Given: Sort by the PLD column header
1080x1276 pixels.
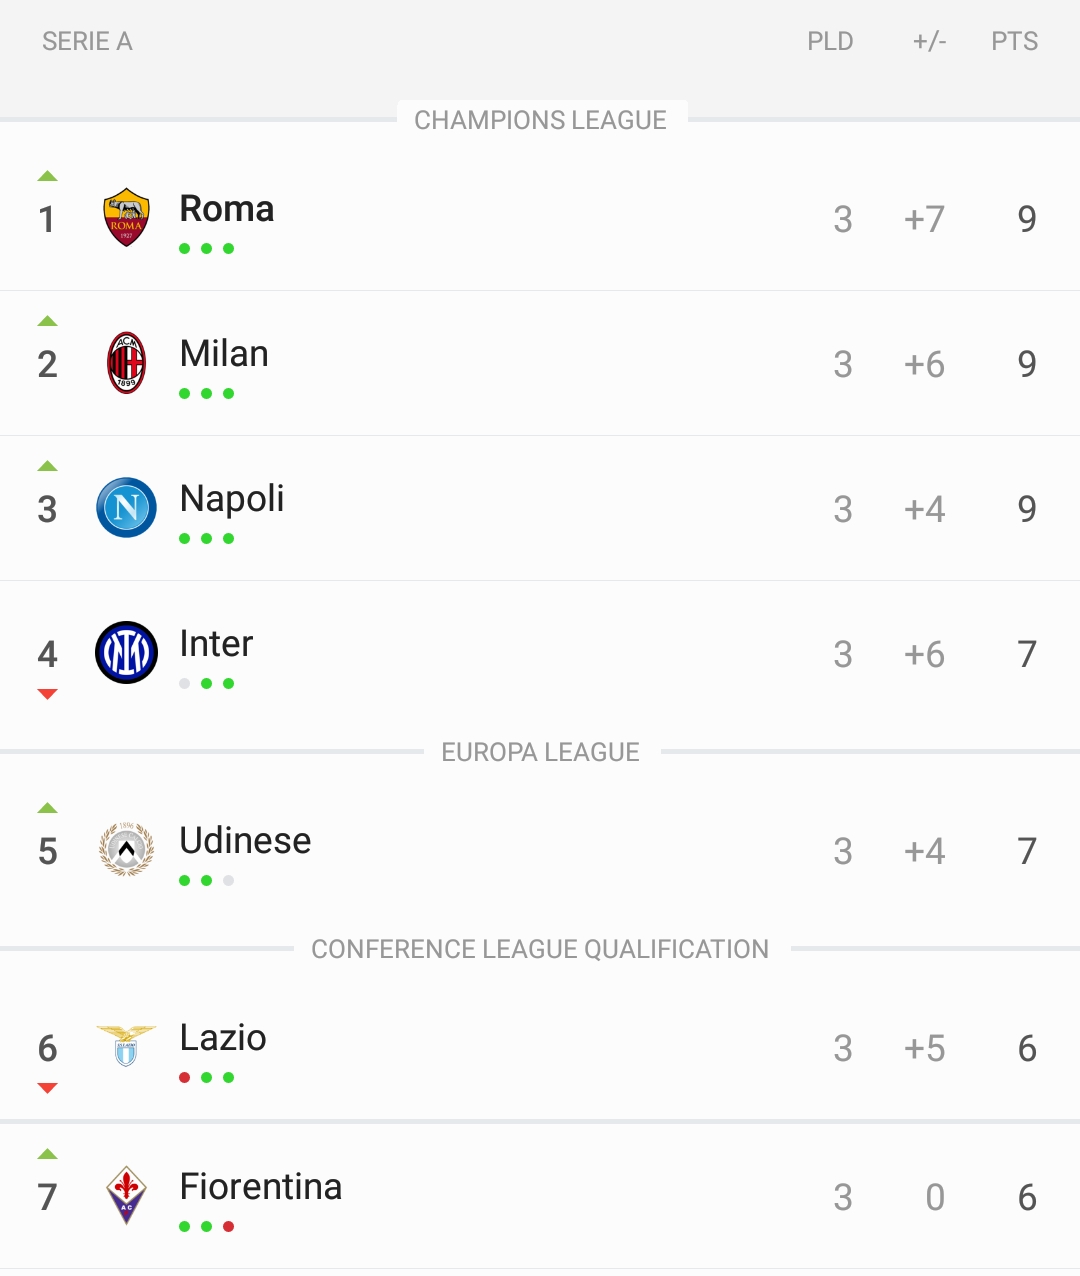Looking at the screenshot, I should click(x=830, y=41).
